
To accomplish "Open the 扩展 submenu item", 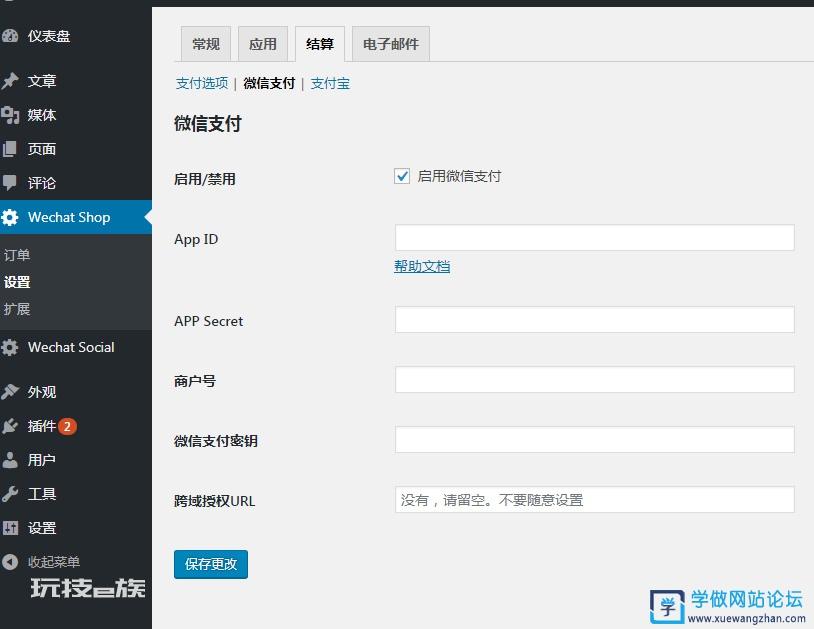I will click(x=17, y=309).
